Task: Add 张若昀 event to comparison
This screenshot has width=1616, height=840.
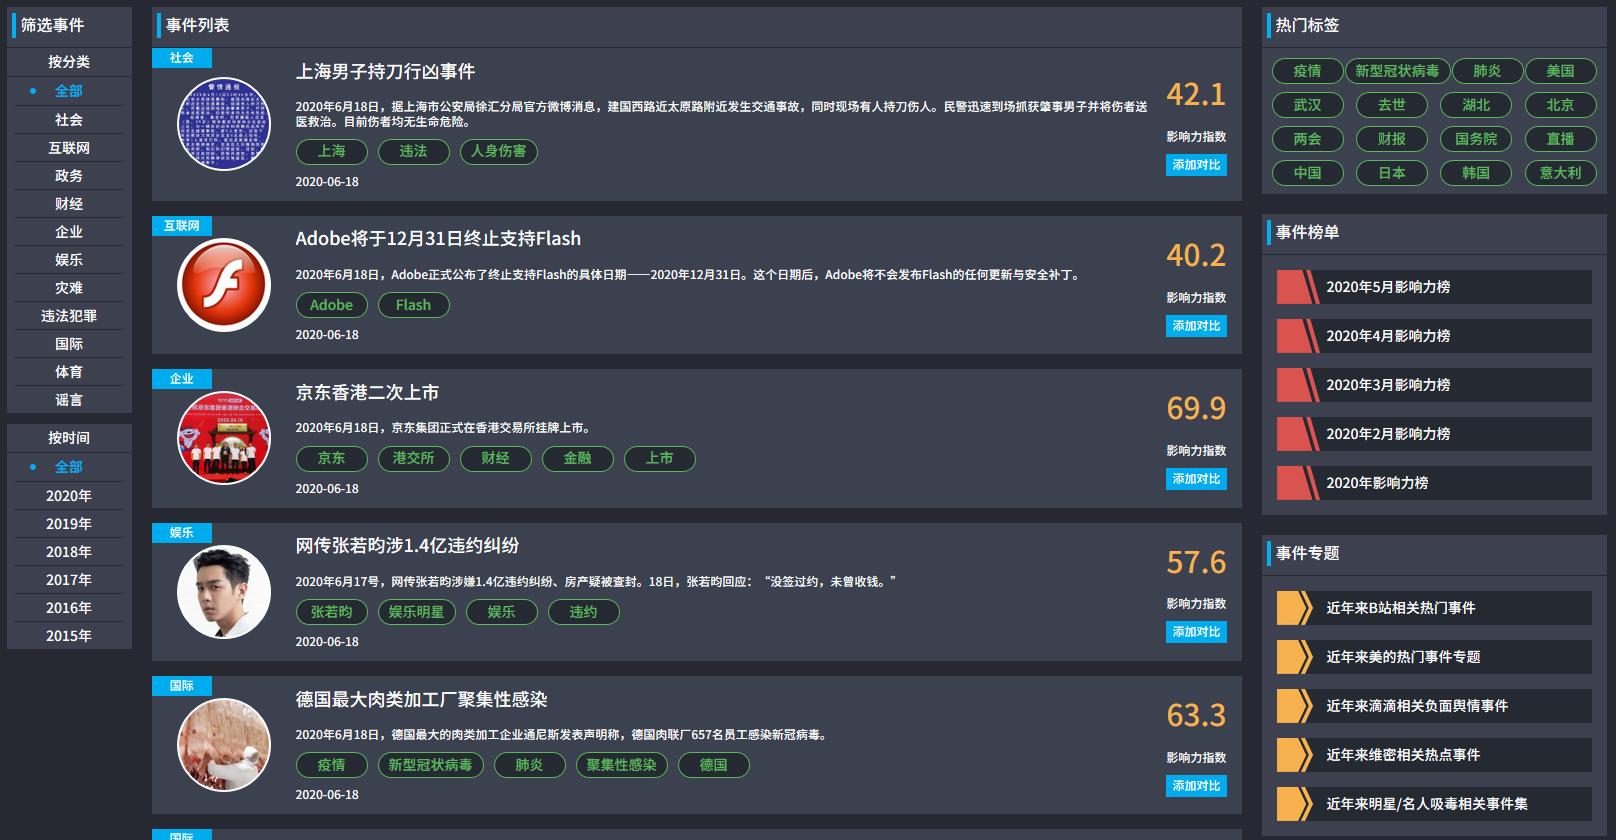Action: [1196, 632]
